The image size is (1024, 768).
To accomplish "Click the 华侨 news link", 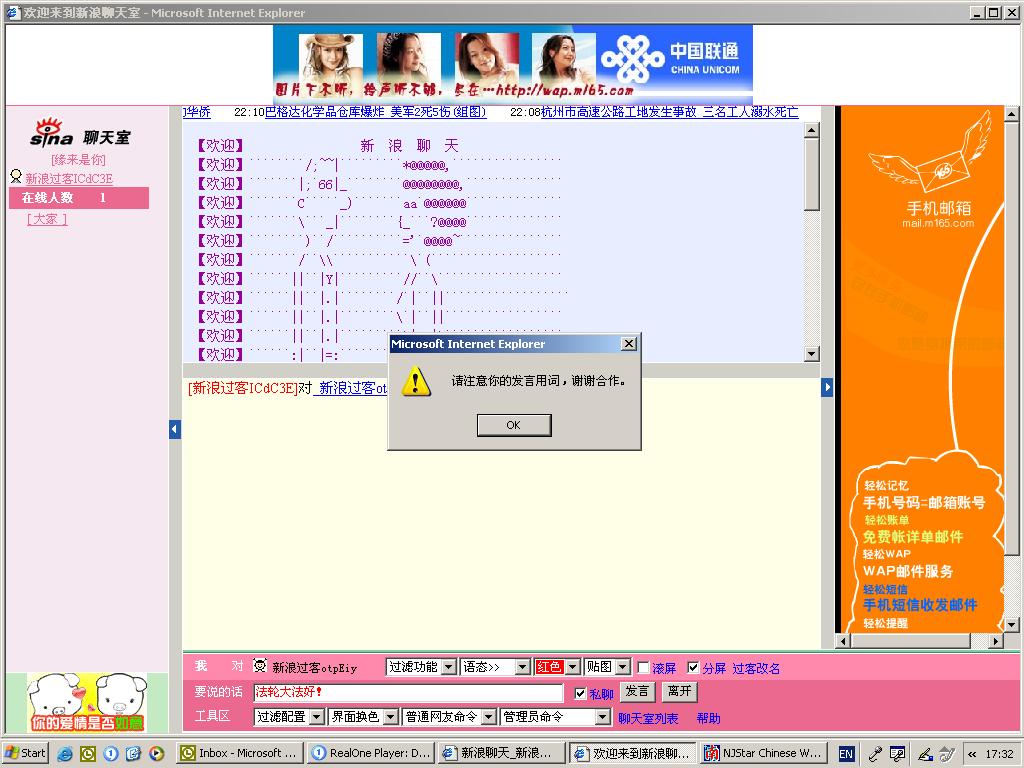I will (197, 112).
